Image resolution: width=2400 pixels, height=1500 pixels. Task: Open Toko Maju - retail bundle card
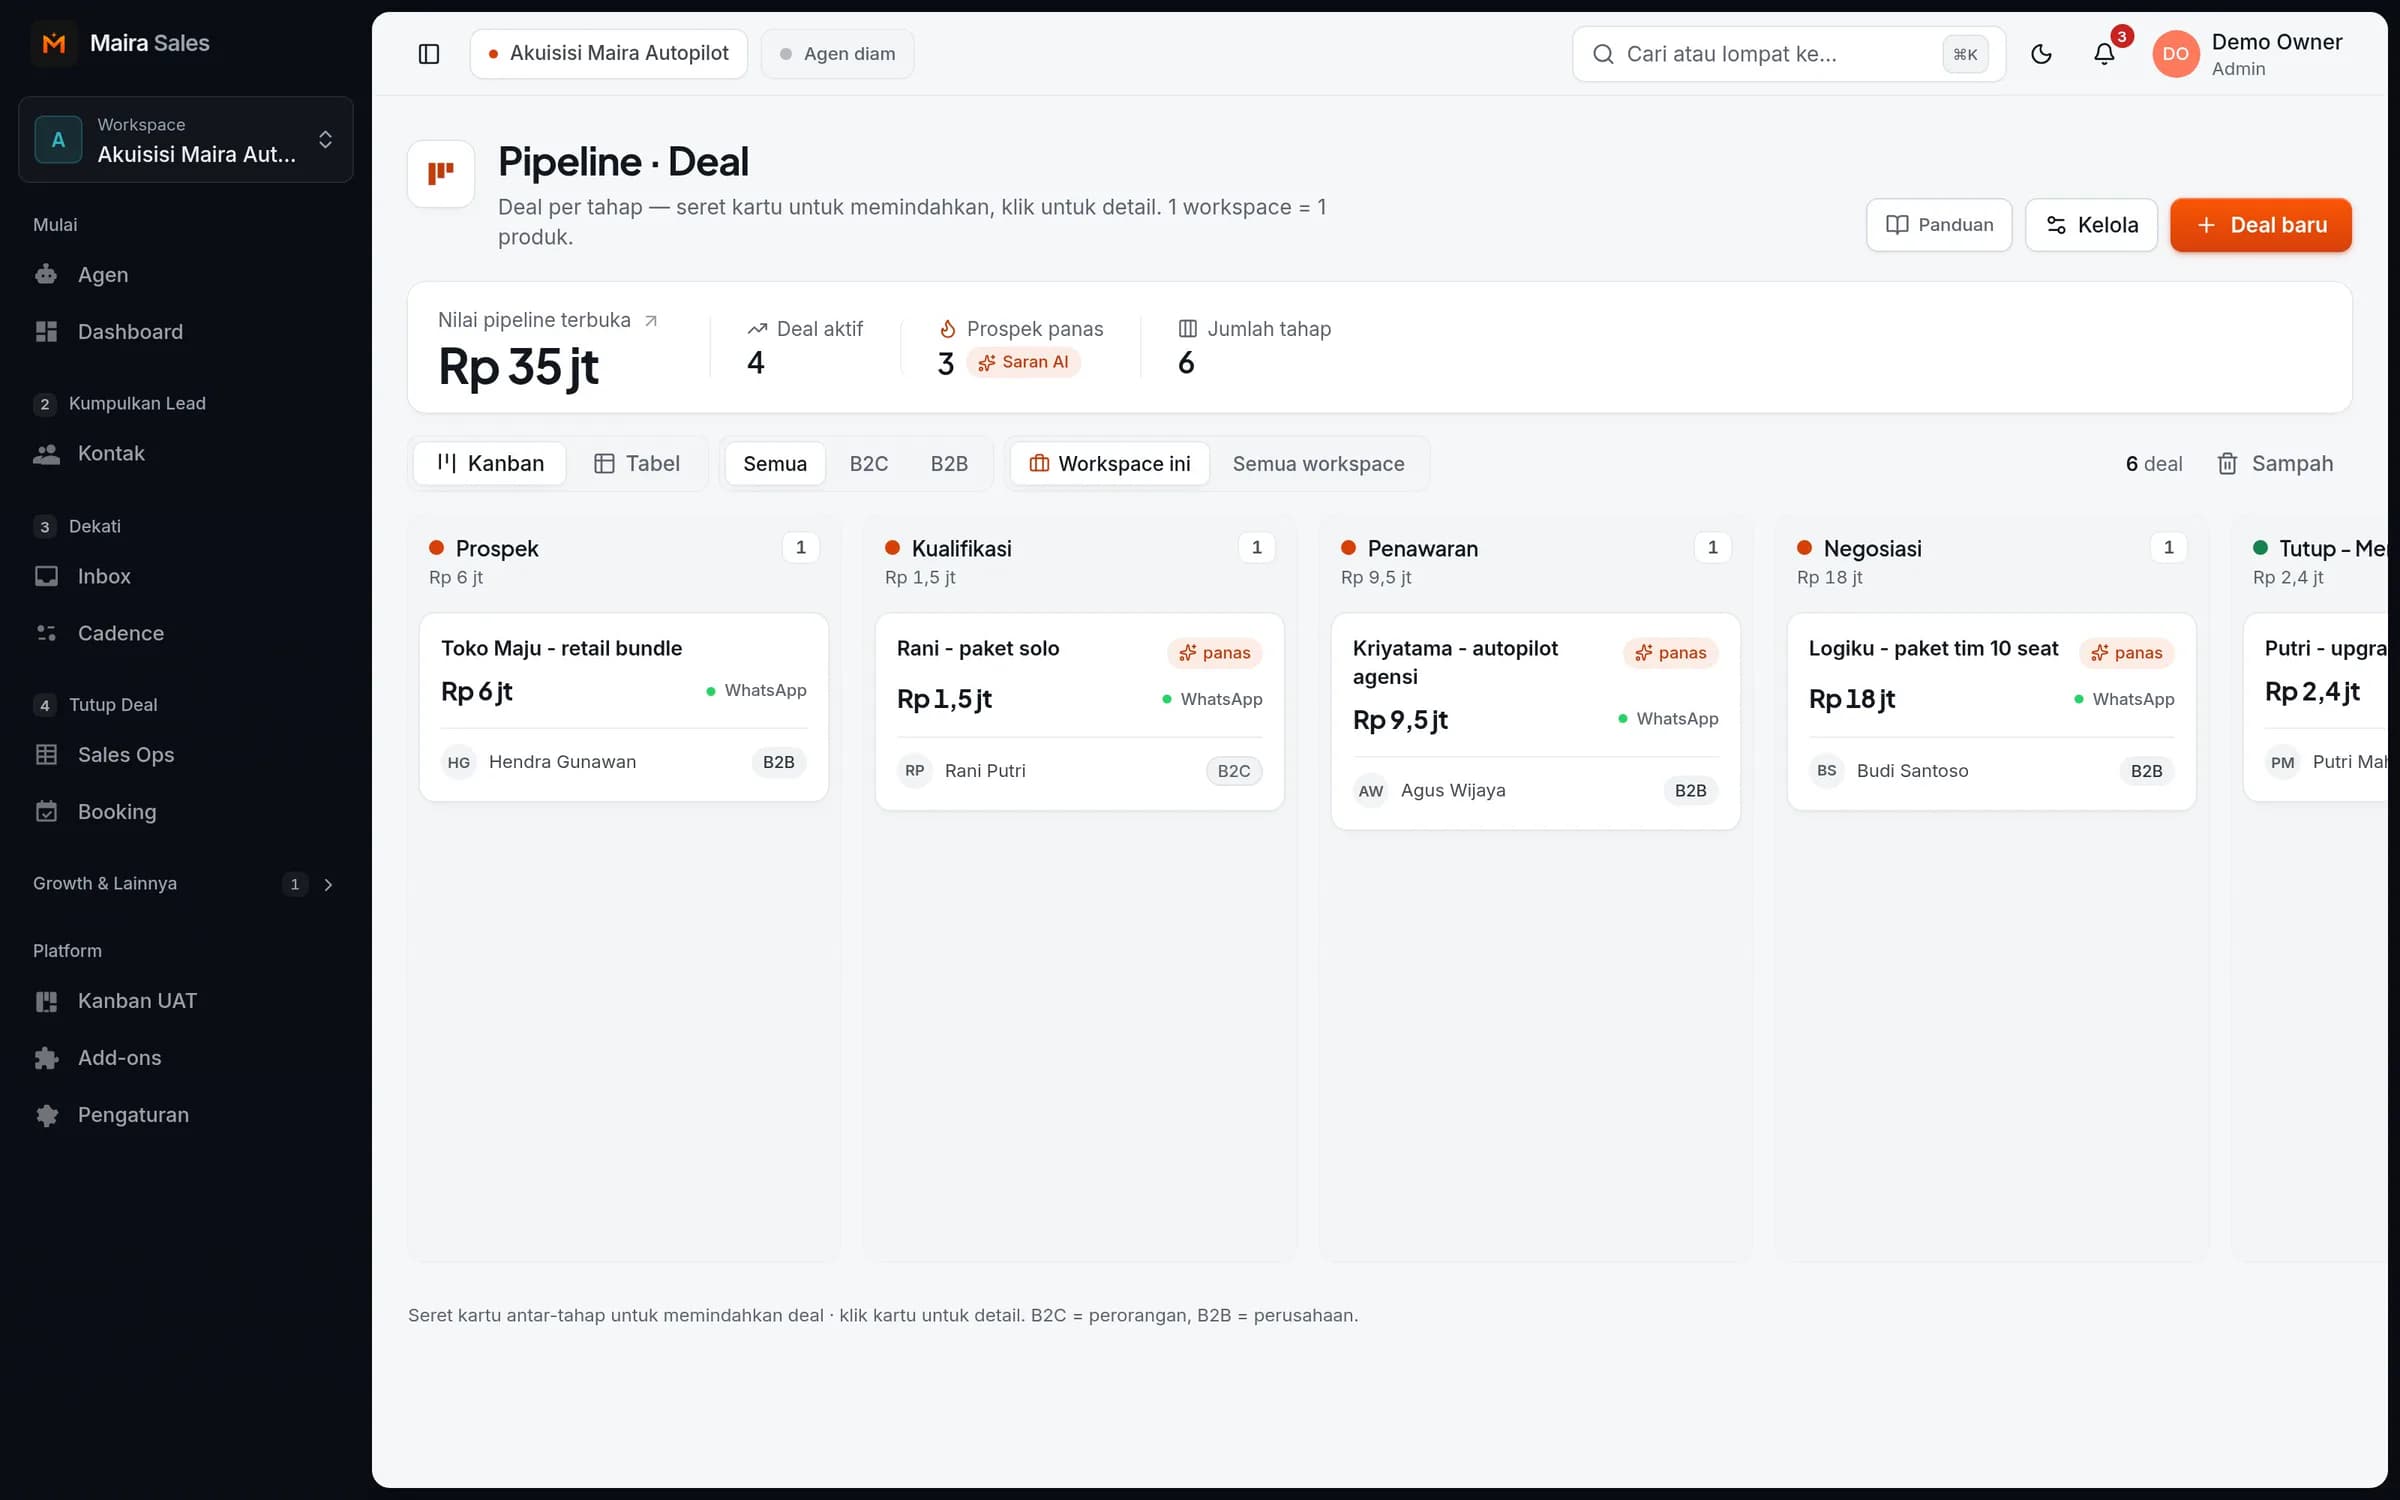click(624, 707)
